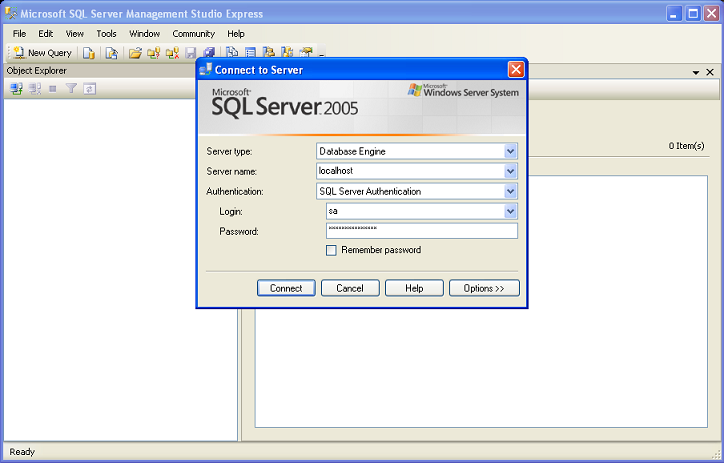The width and height of the screenshot is (724, 463).
Task: Open the Window menu
Action: (145, 34)
